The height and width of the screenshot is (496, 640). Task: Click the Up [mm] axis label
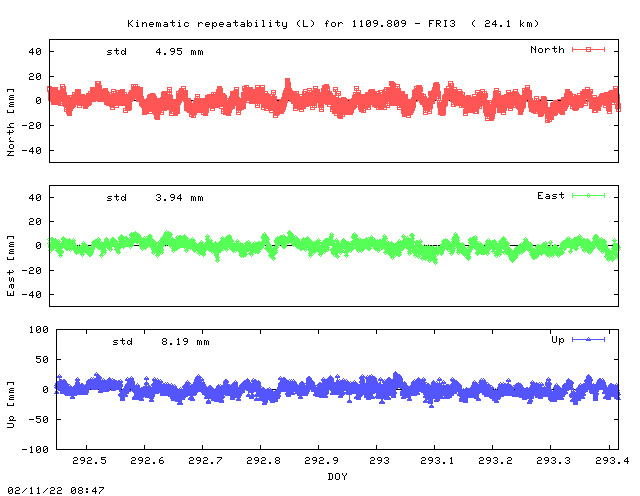point(11,405)
